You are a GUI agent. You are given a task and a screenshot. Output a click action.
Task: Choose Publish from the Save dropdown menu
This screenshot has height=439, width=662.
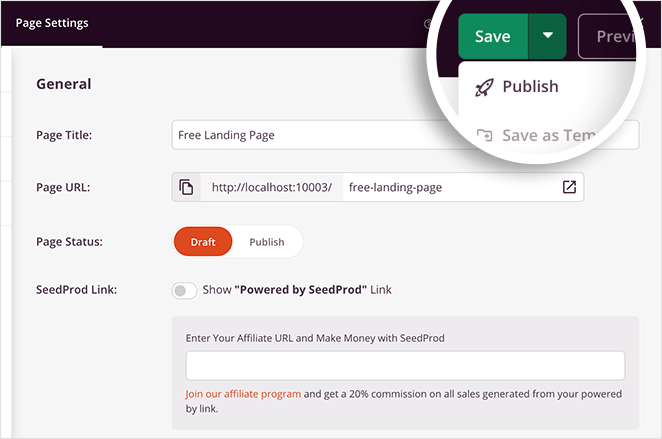click(530, 87)
